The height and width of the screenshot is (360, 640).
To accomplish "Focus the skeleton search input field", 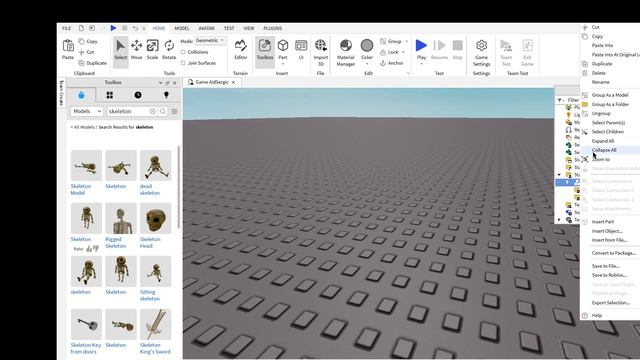I will [x=128, y=111].
